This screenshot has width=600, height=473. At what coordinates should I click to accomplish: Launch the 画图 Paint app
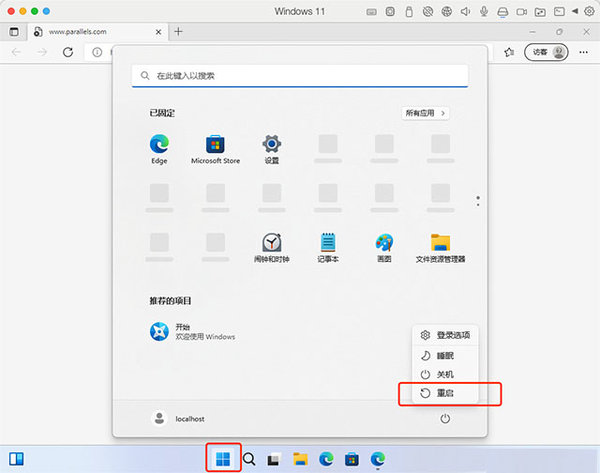[384, 248]
